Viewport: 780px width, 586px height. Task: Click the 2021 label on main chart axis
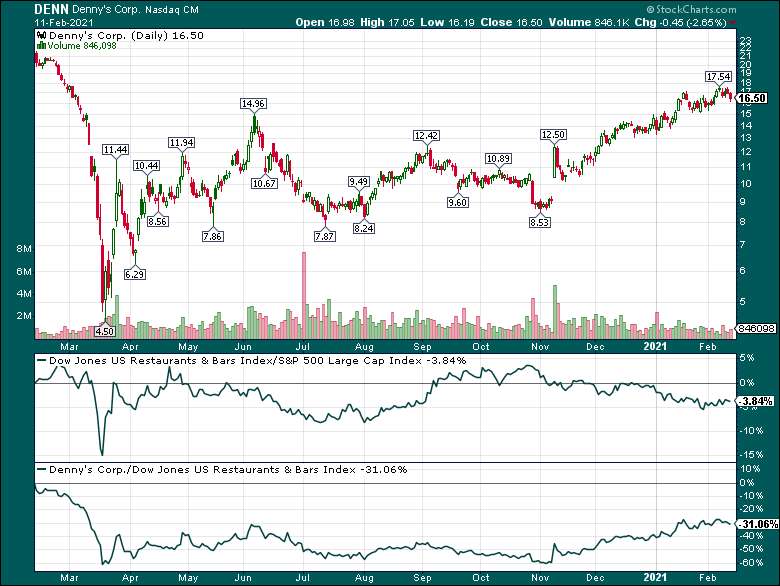click(x=655, y=346)
